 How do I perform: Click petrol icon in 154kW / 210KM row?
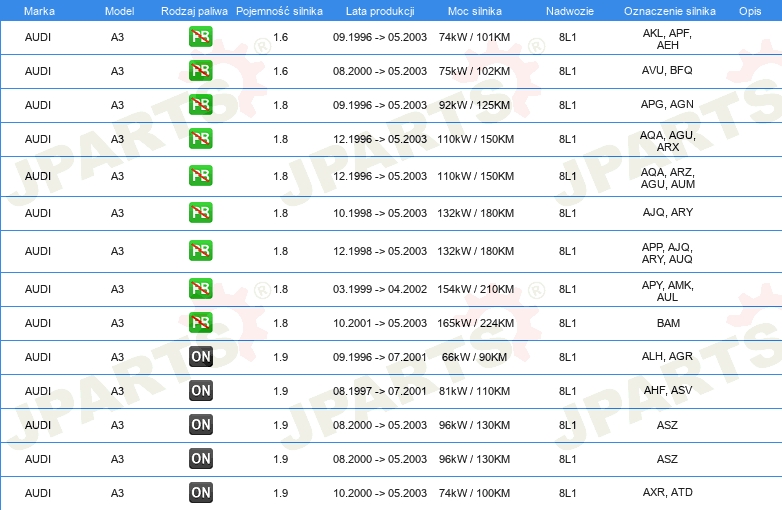(200, 289)
